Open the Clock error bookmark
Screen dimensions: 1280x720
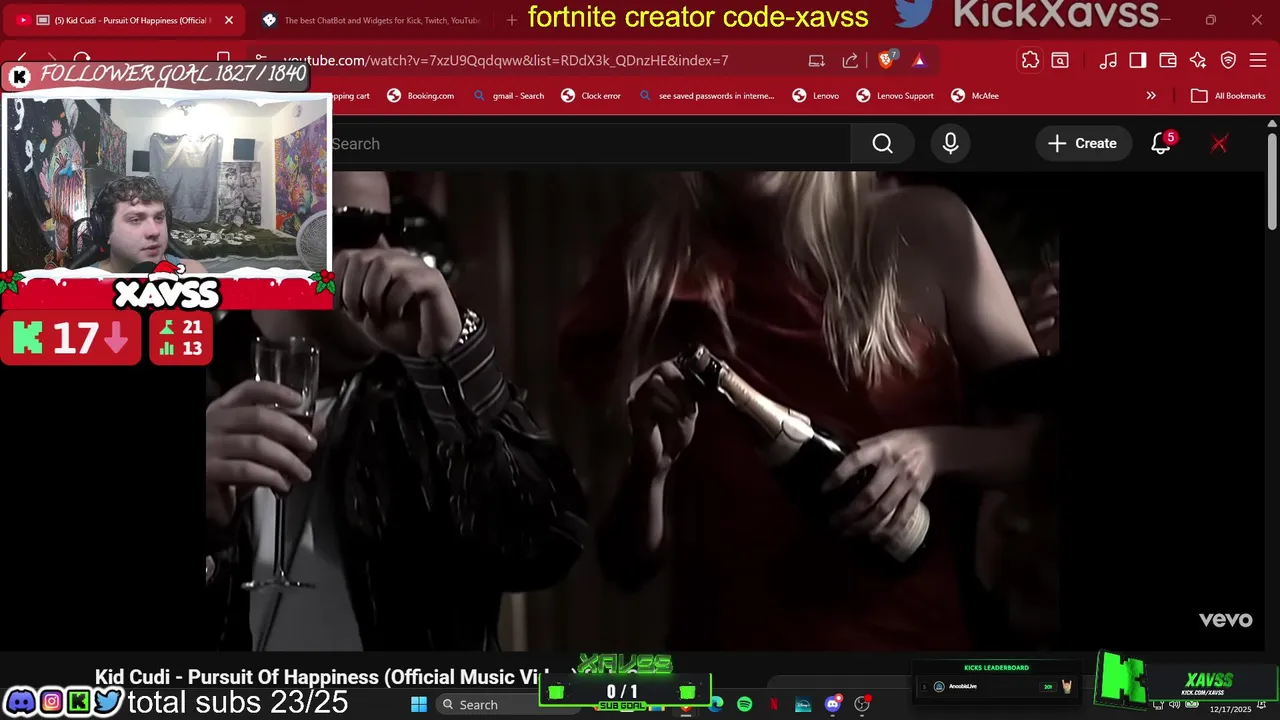591,96
